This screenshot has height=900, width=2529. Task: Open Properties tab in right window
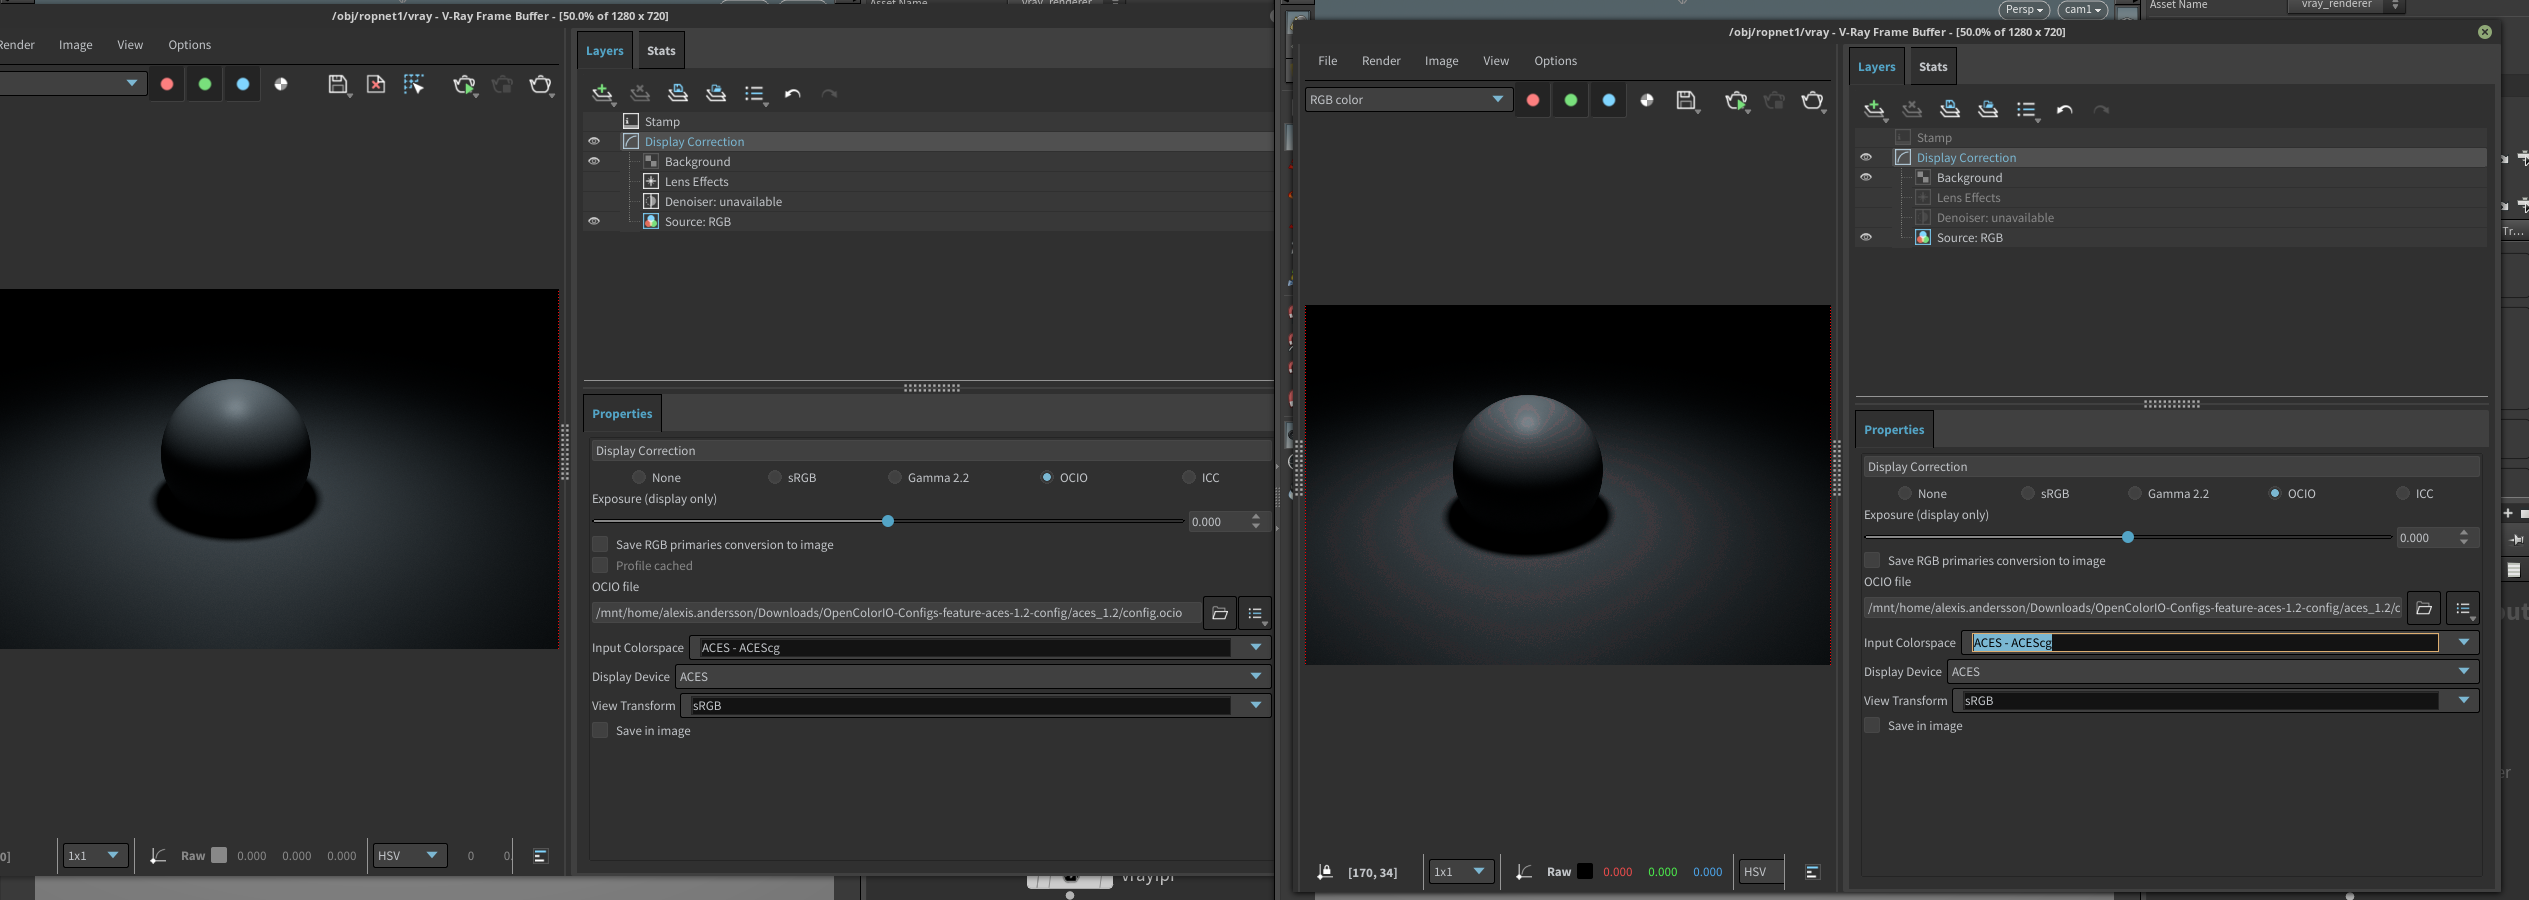[1894, 430]
